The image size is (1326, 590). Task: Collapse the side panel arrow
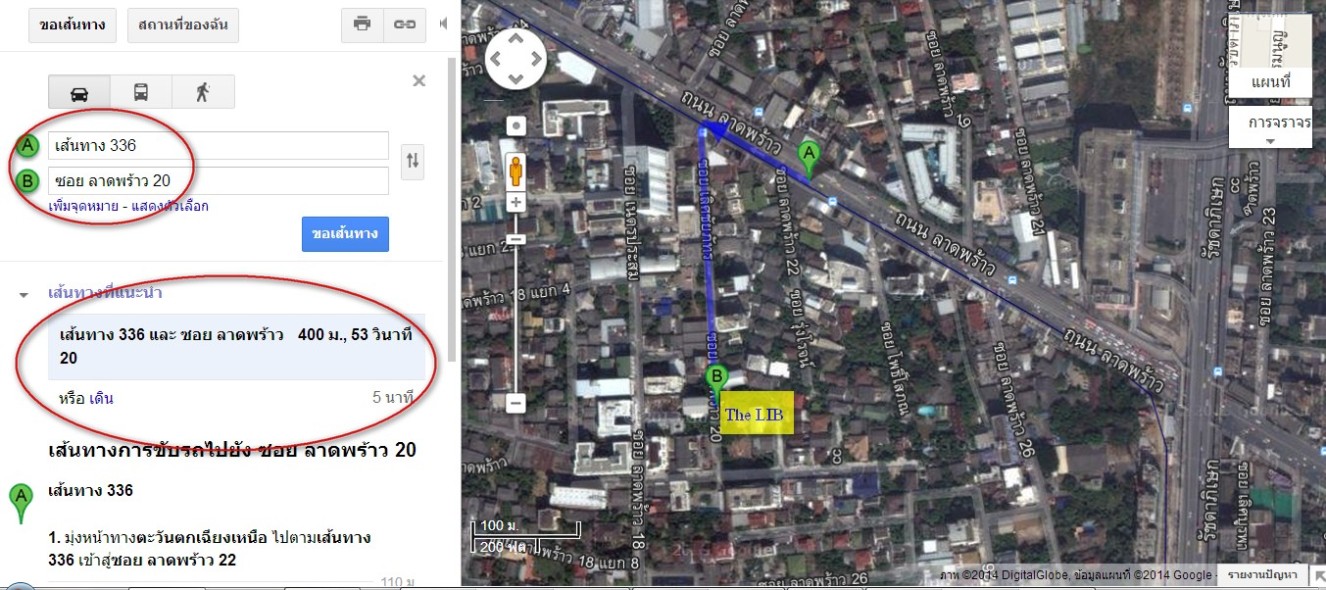tap(443, 24)
